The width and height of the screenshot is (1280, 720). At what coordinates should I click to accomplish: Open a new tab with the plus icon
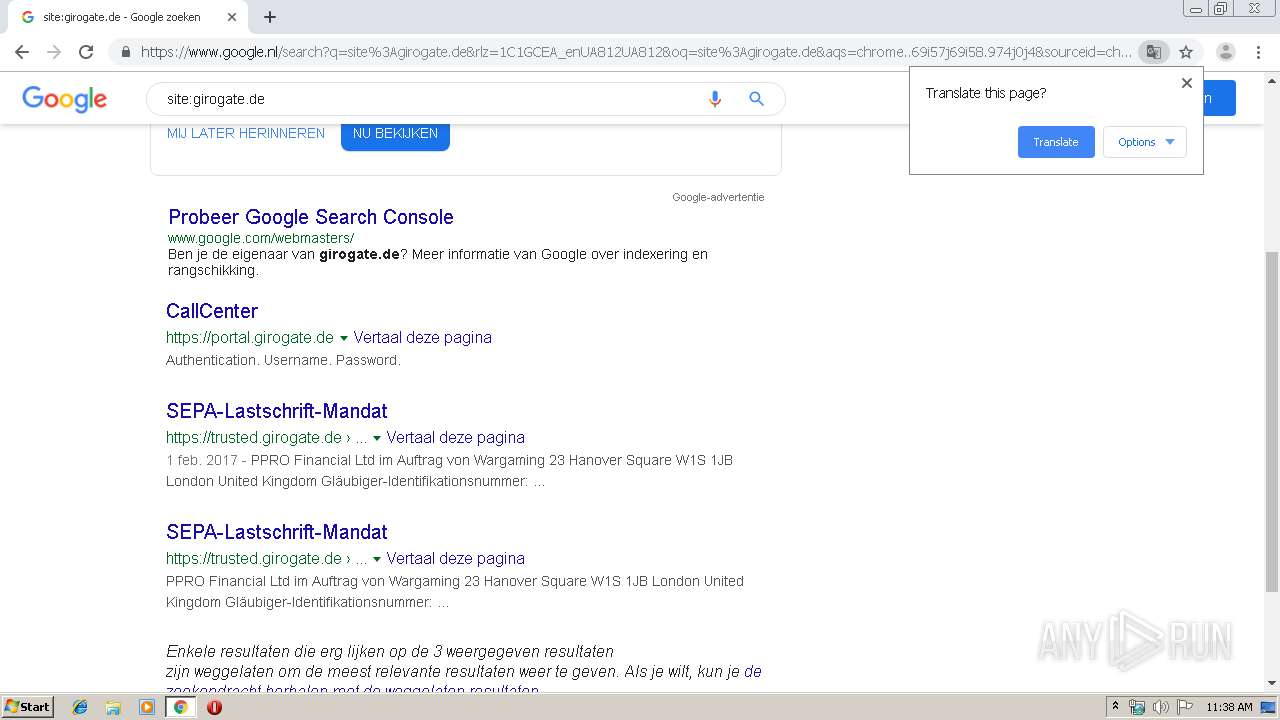coord(270,17)
